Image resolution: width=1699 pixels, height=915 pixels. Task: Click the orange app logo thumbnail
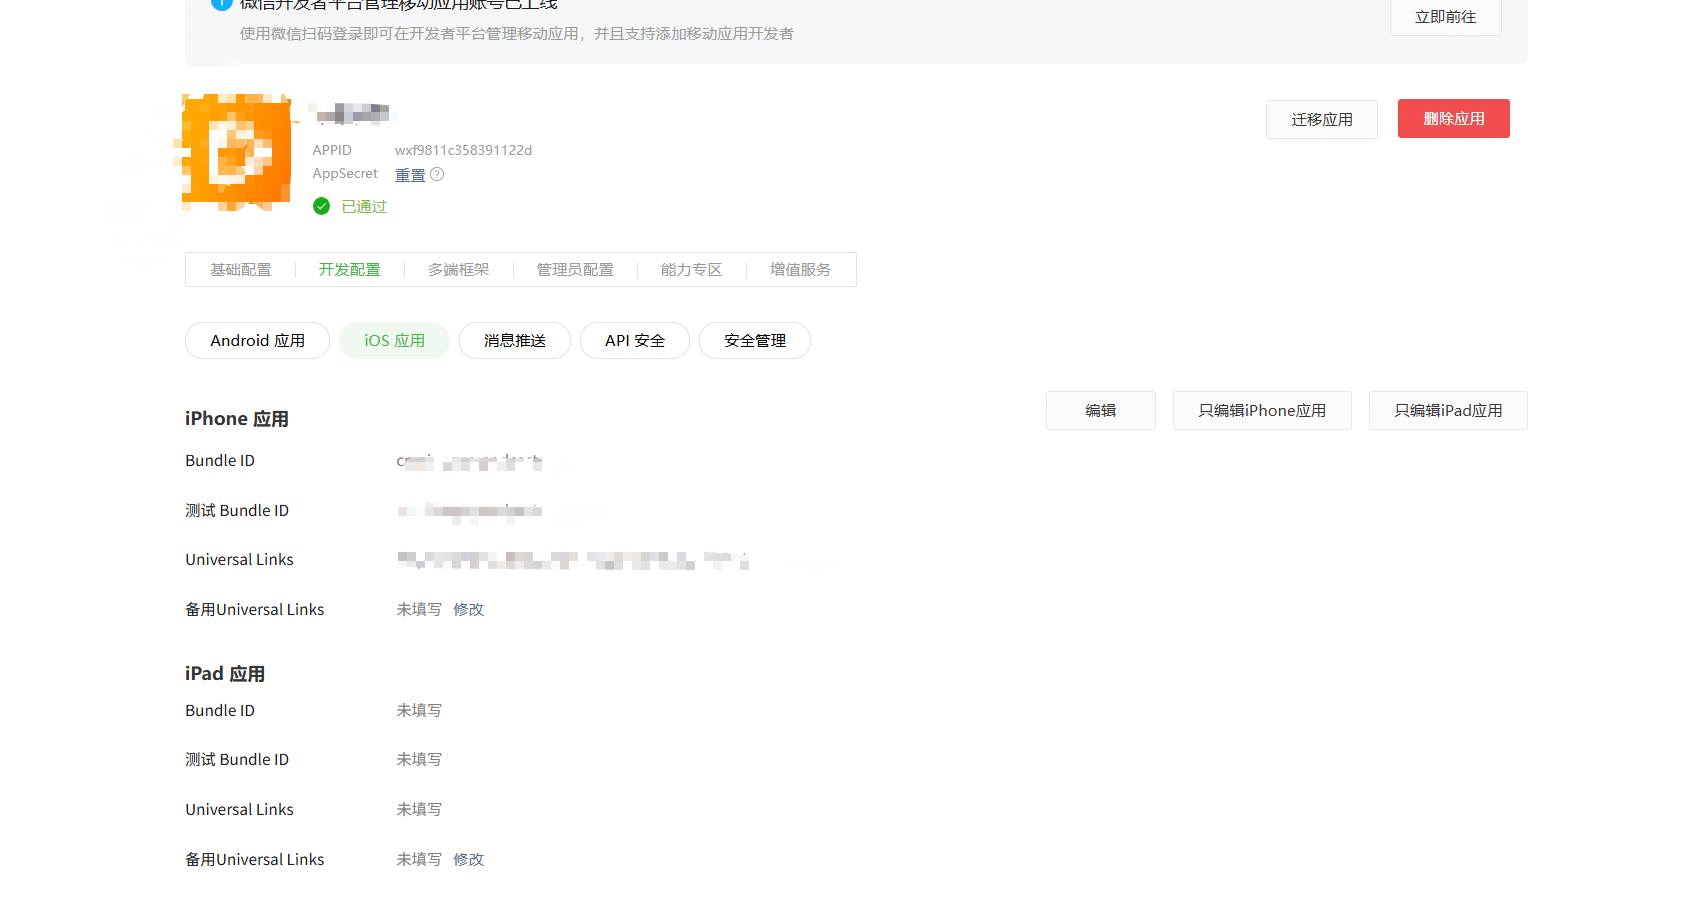pos(236,153)
